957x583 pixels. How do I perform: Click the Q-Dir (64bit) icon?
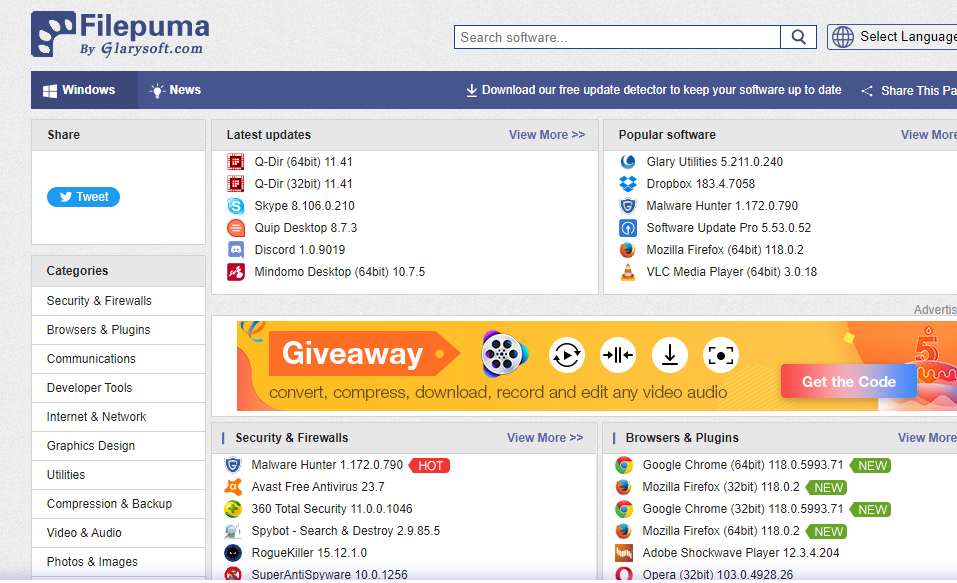coord(236,162)
